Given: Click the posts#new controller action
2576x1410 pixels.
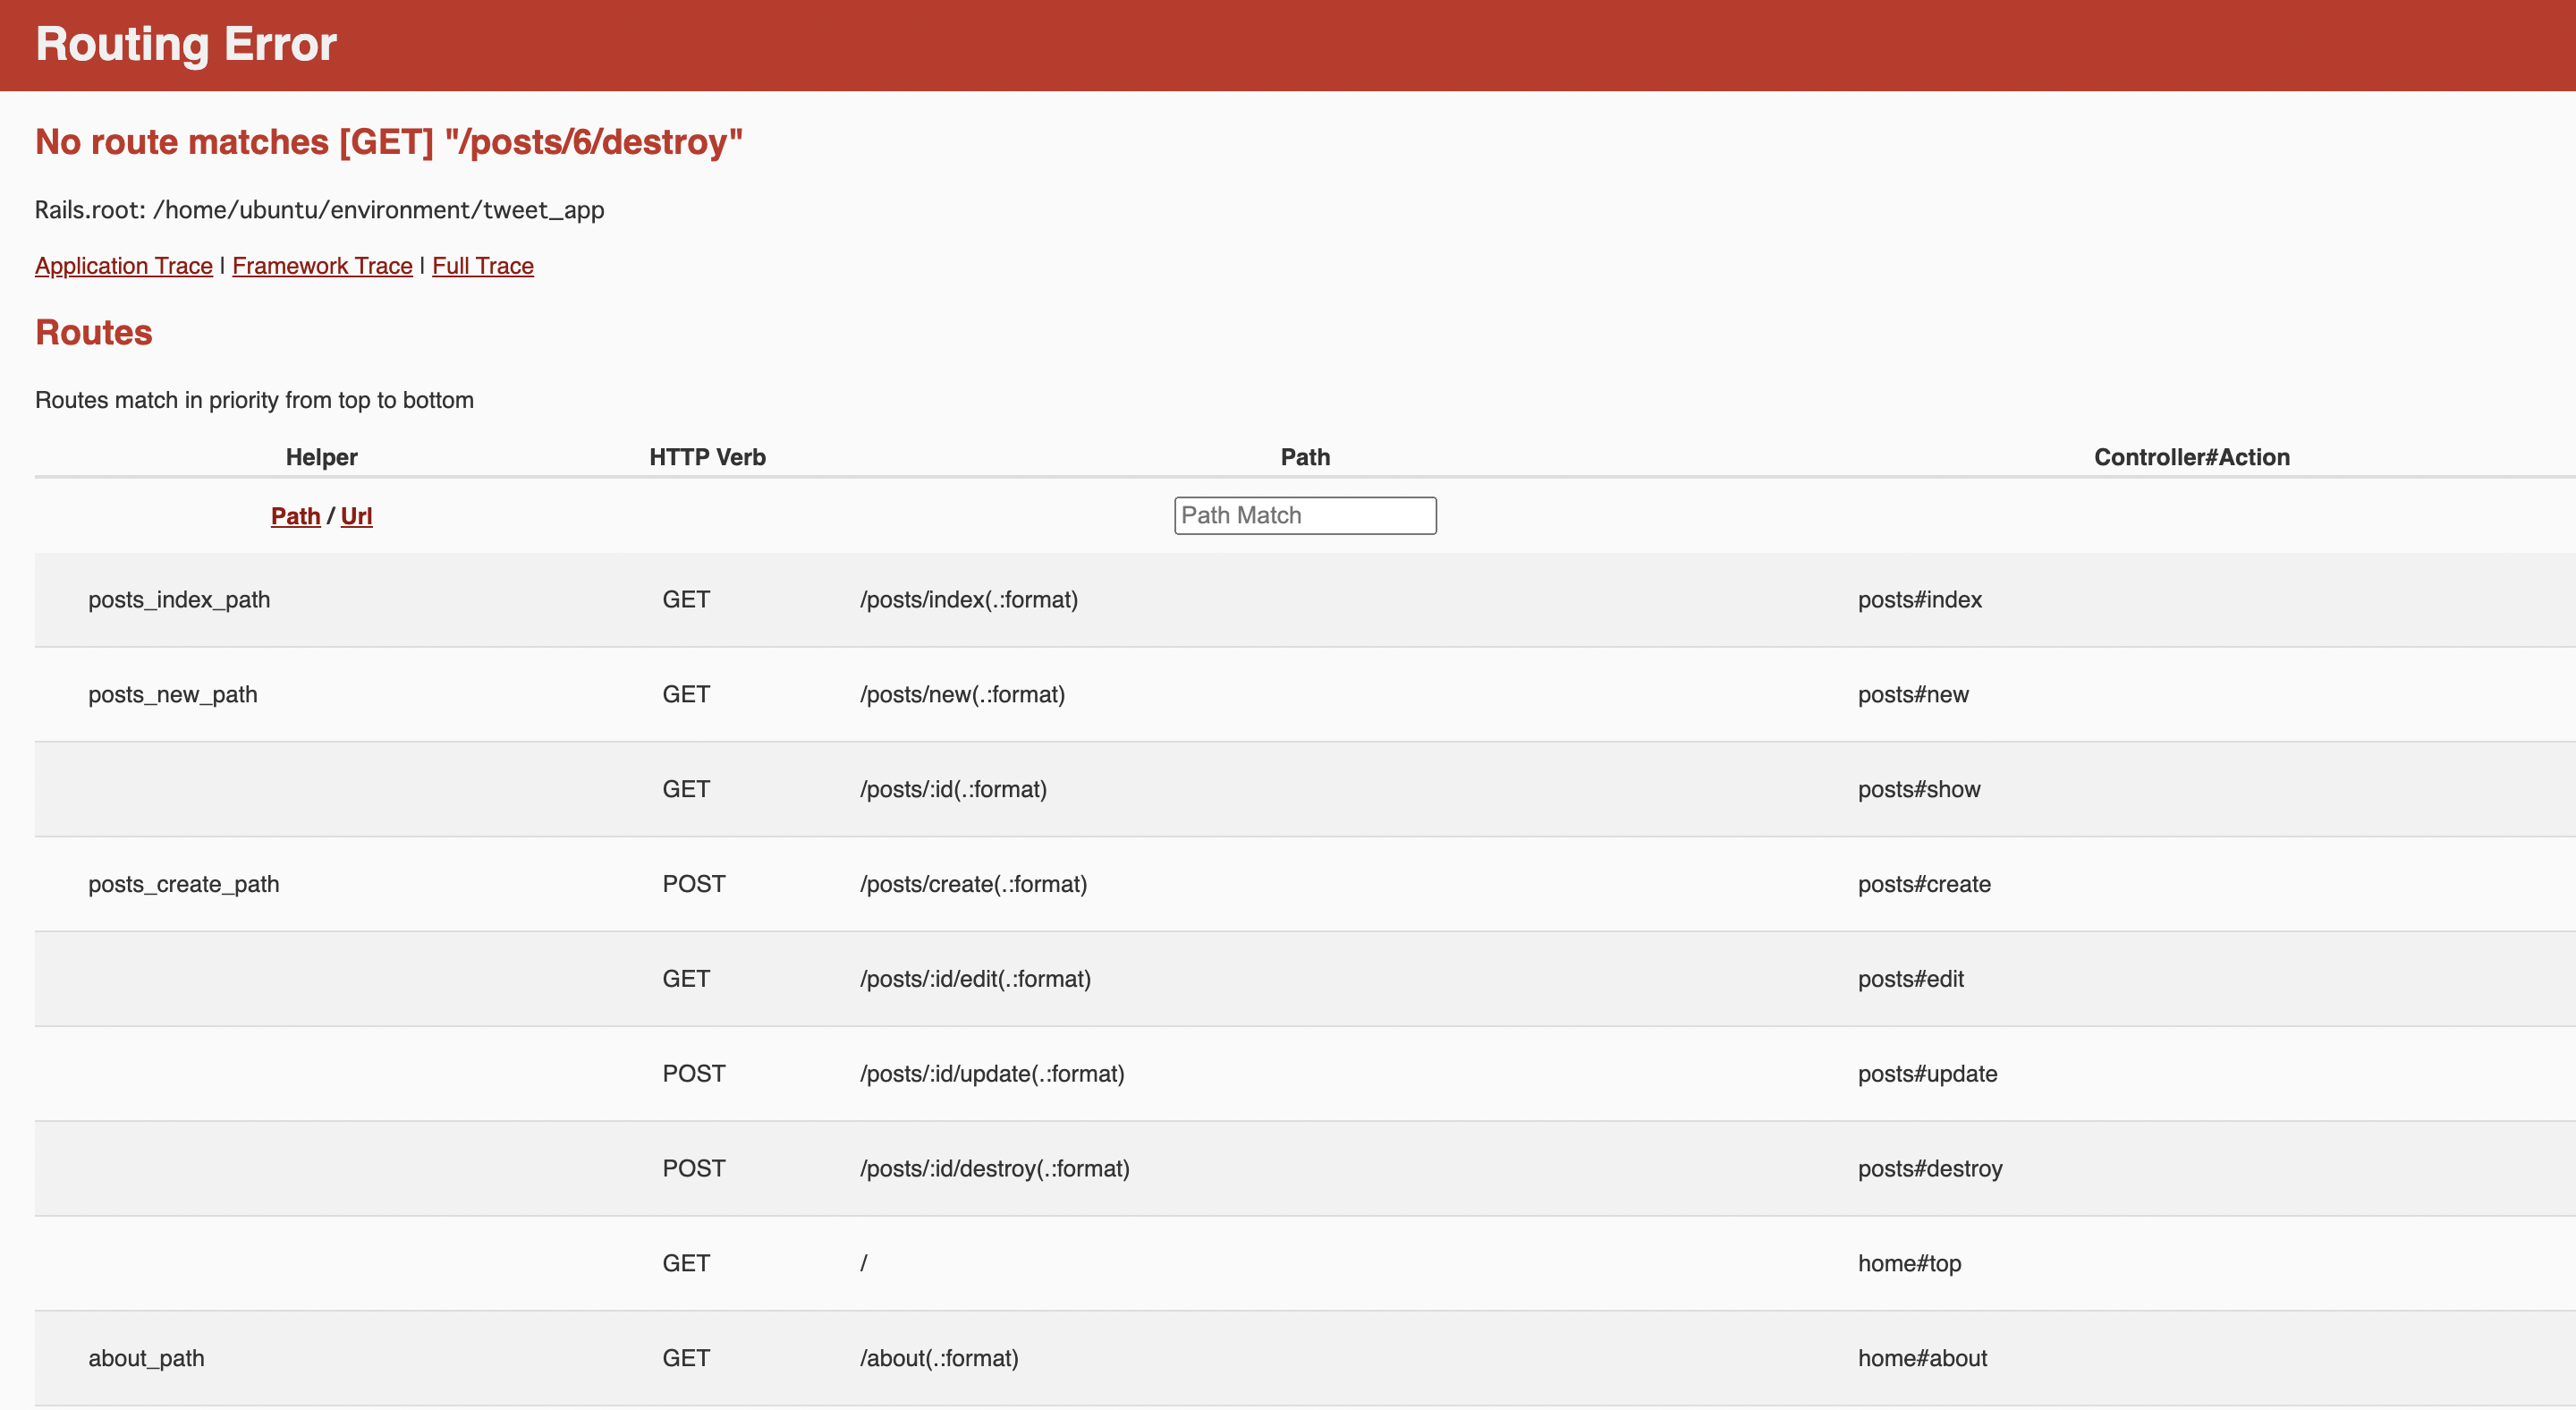Looking at the screenshot, I should point(1913,695).
